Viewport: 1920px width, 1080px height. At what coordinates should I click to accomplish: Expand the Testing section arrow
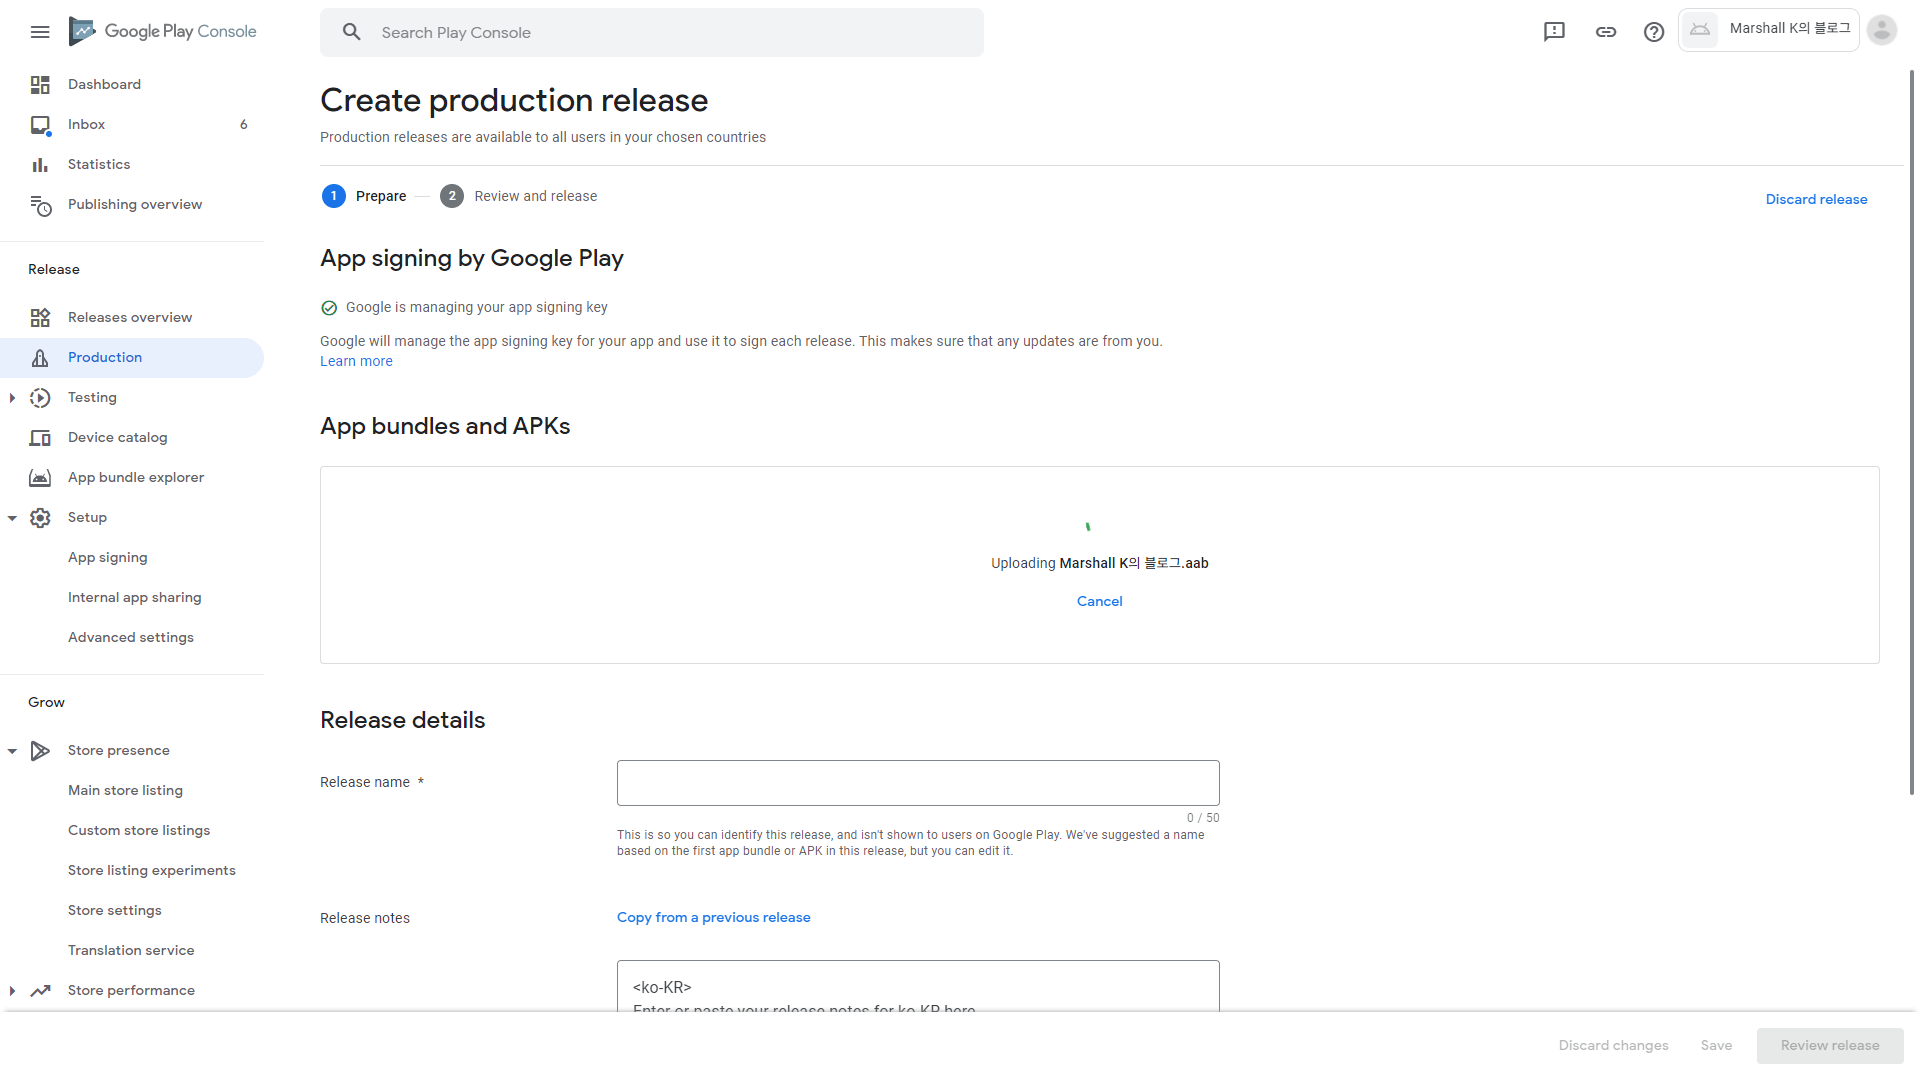[x=12, y=398]
